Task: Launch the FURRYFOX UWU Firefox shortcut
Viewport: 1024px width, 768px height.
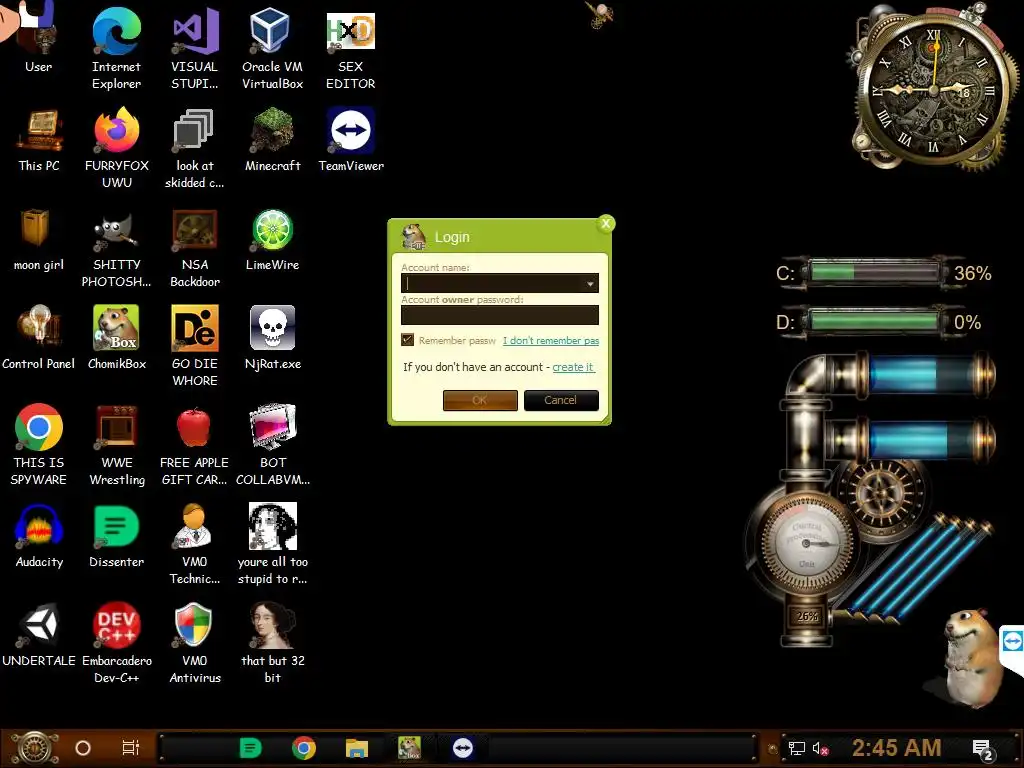Action: 116,147
